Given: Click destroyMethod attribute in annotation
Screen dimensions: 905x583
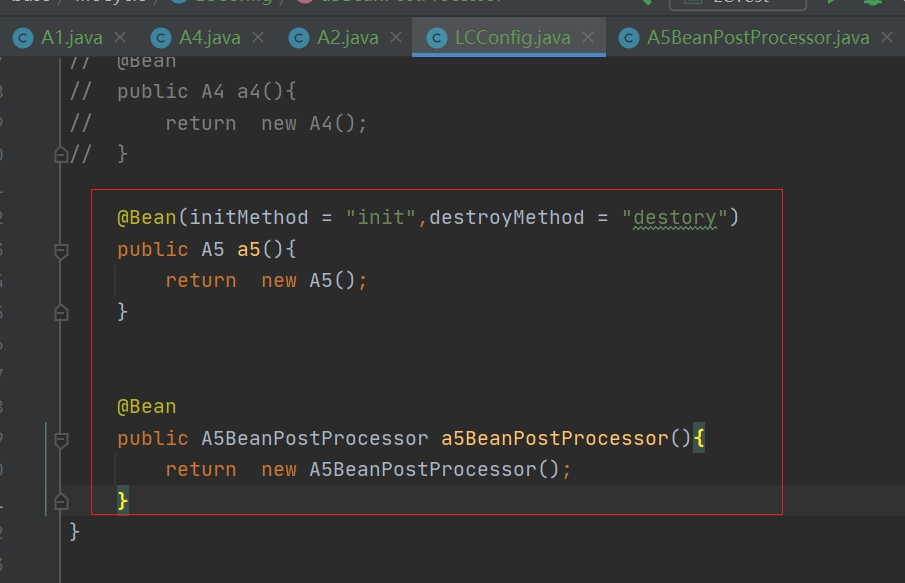Looking at the screenshot, I should point(507,218).
